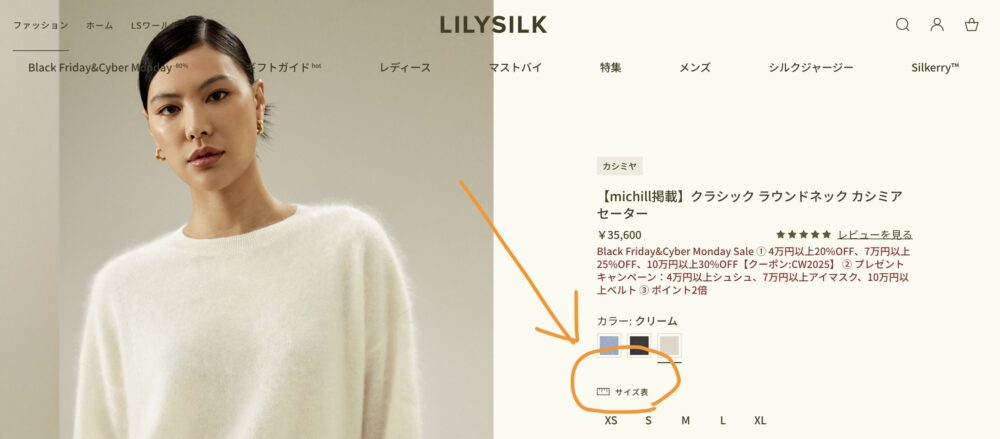
Task: Open the user account icon
Action: point(937,25)
